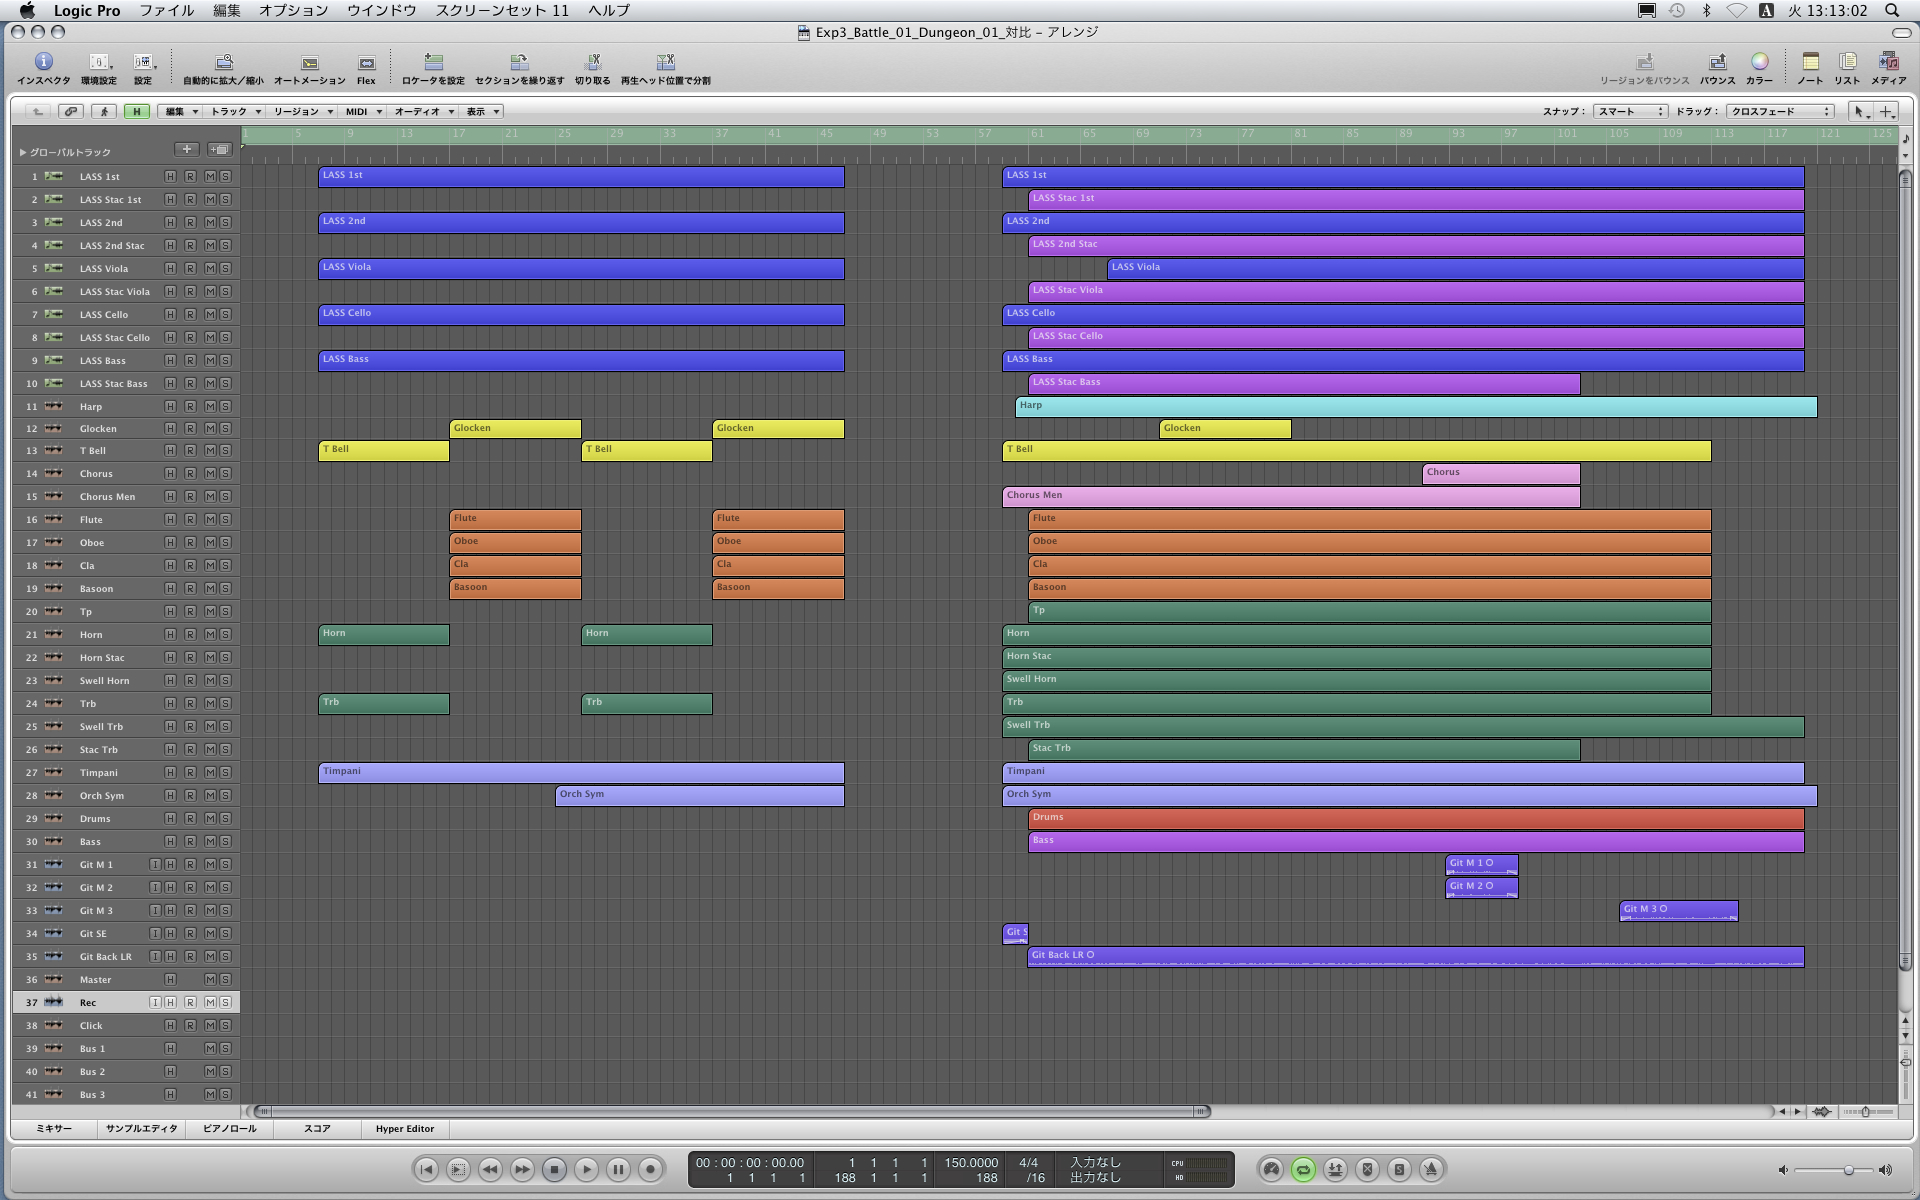The height and width of the screenshot is (1200, 1920).
Task: Solo the Harp track
Action: coord(225,406)
